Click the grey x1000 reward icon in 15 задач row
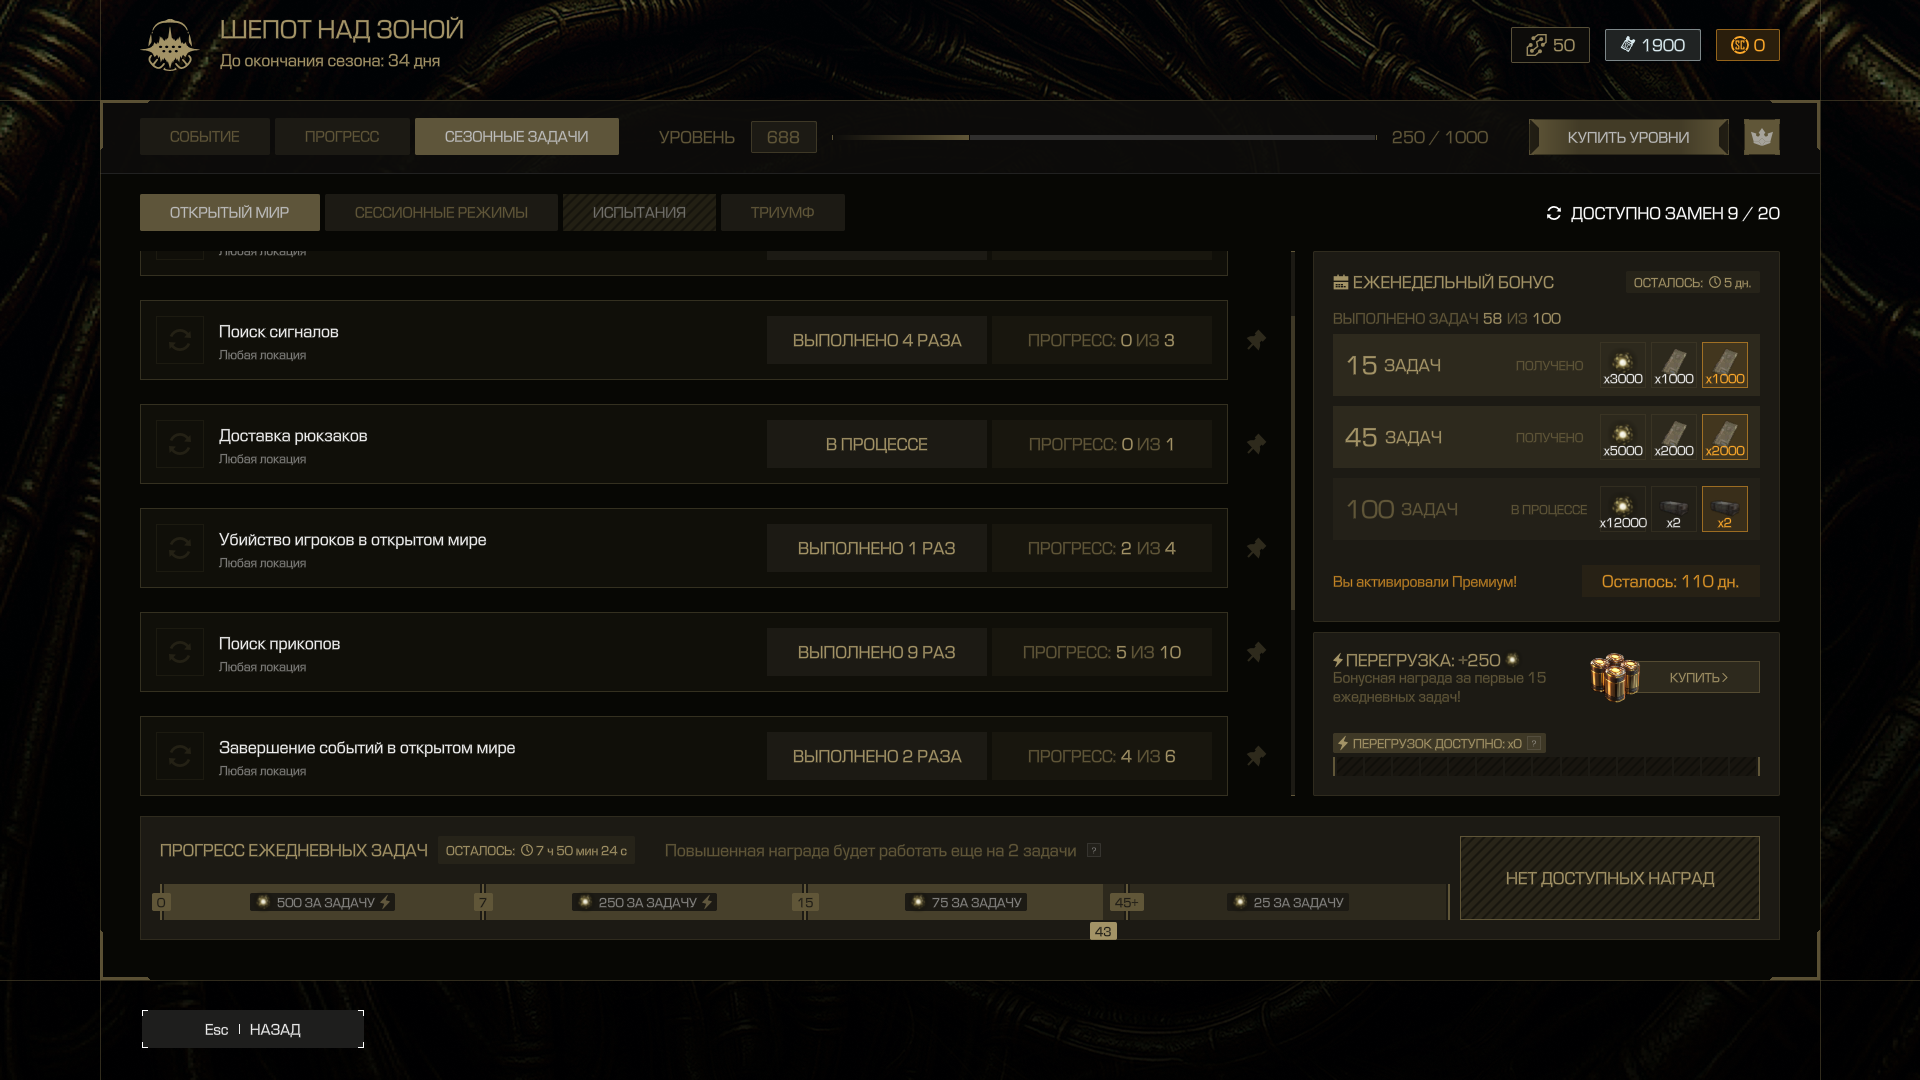Image resolution: width=1920 pixels, height=1080 pixels. coord(1673,365)
